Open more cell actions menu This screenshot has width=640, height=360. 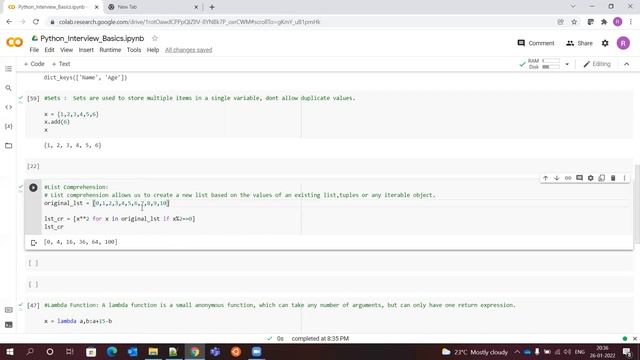[x=624, y=178]
